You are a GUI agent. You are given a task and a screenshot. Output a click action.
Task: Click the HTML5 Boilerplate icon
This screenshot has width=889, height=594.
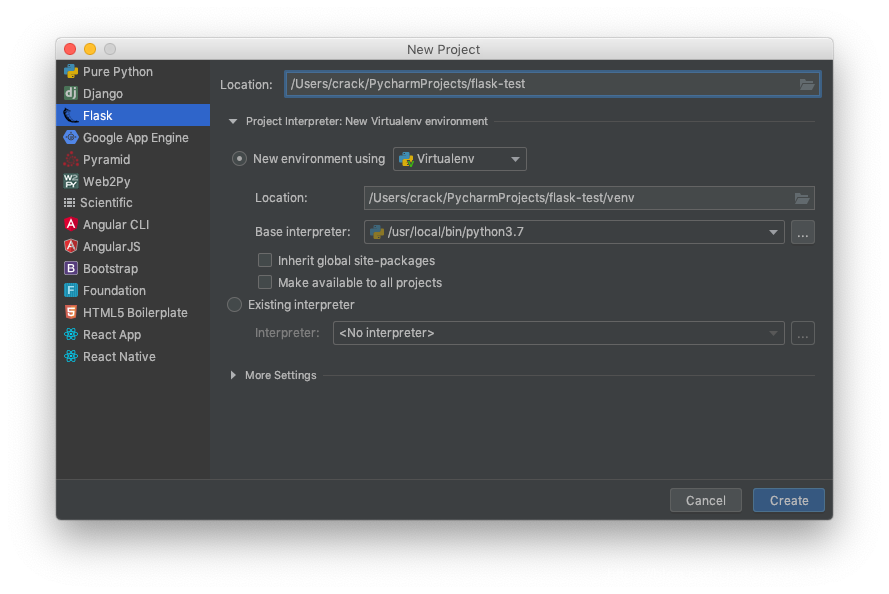coord(71,312)
